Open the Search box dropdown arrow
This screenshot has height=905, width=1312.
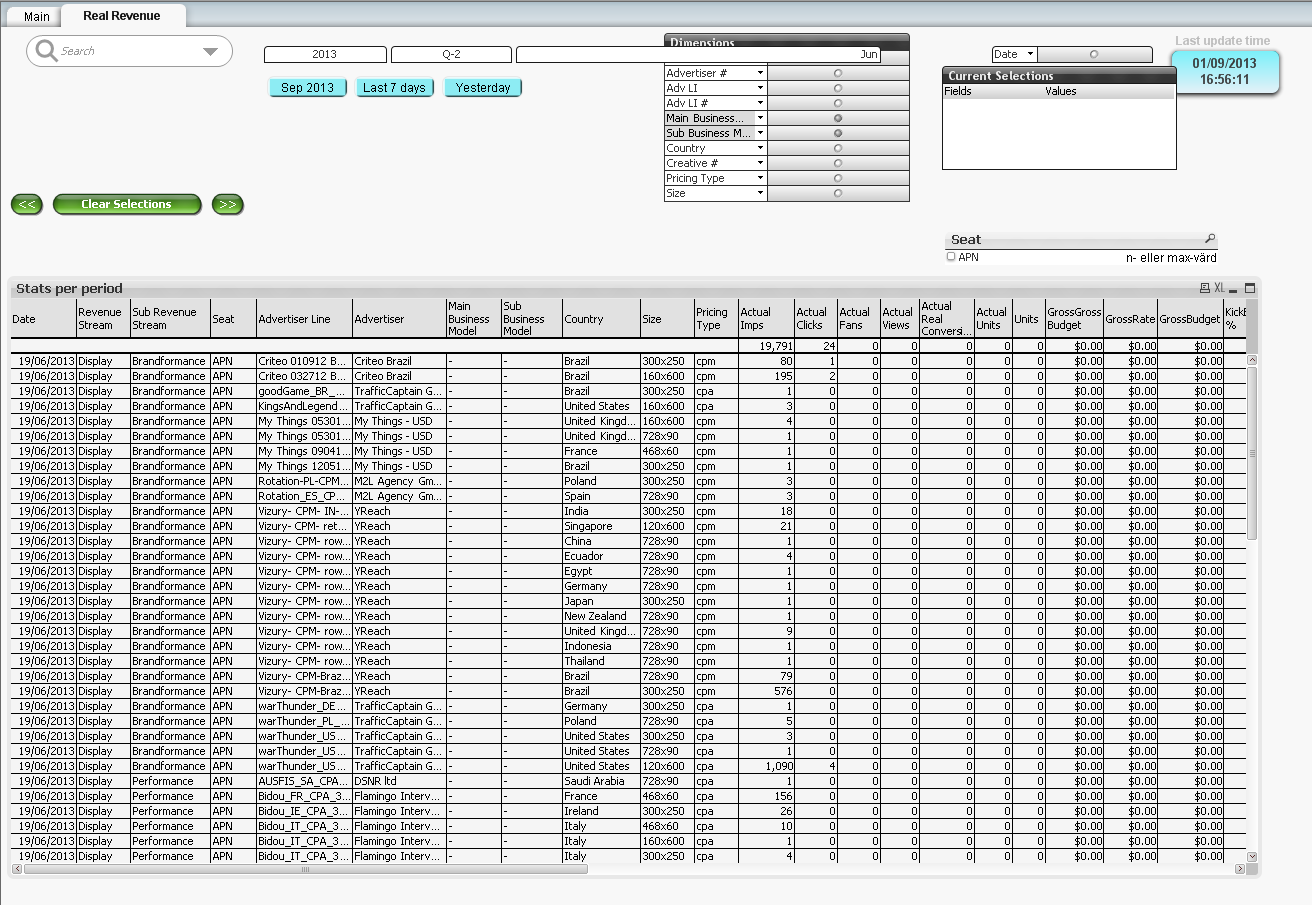[210, 52]
